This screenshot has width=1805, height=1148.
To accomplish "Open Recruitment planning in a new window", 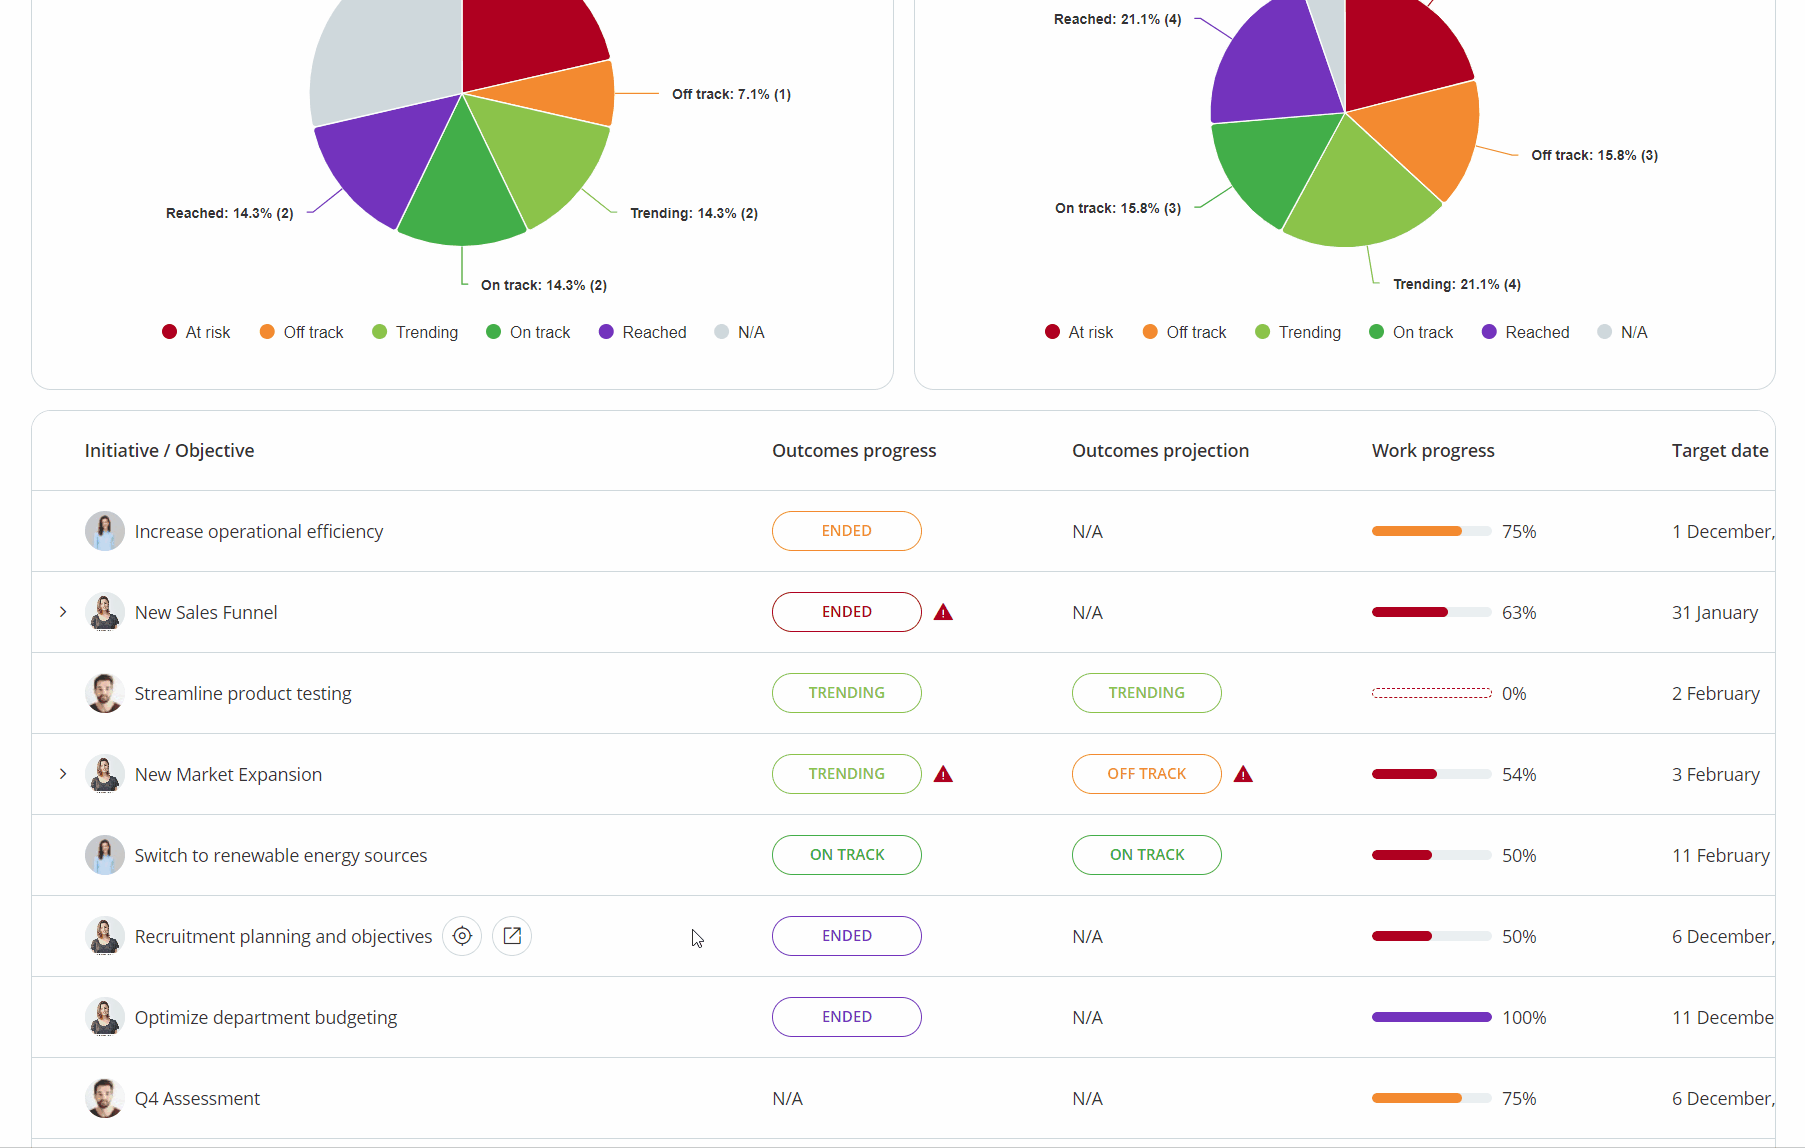I will coord(512,935).
